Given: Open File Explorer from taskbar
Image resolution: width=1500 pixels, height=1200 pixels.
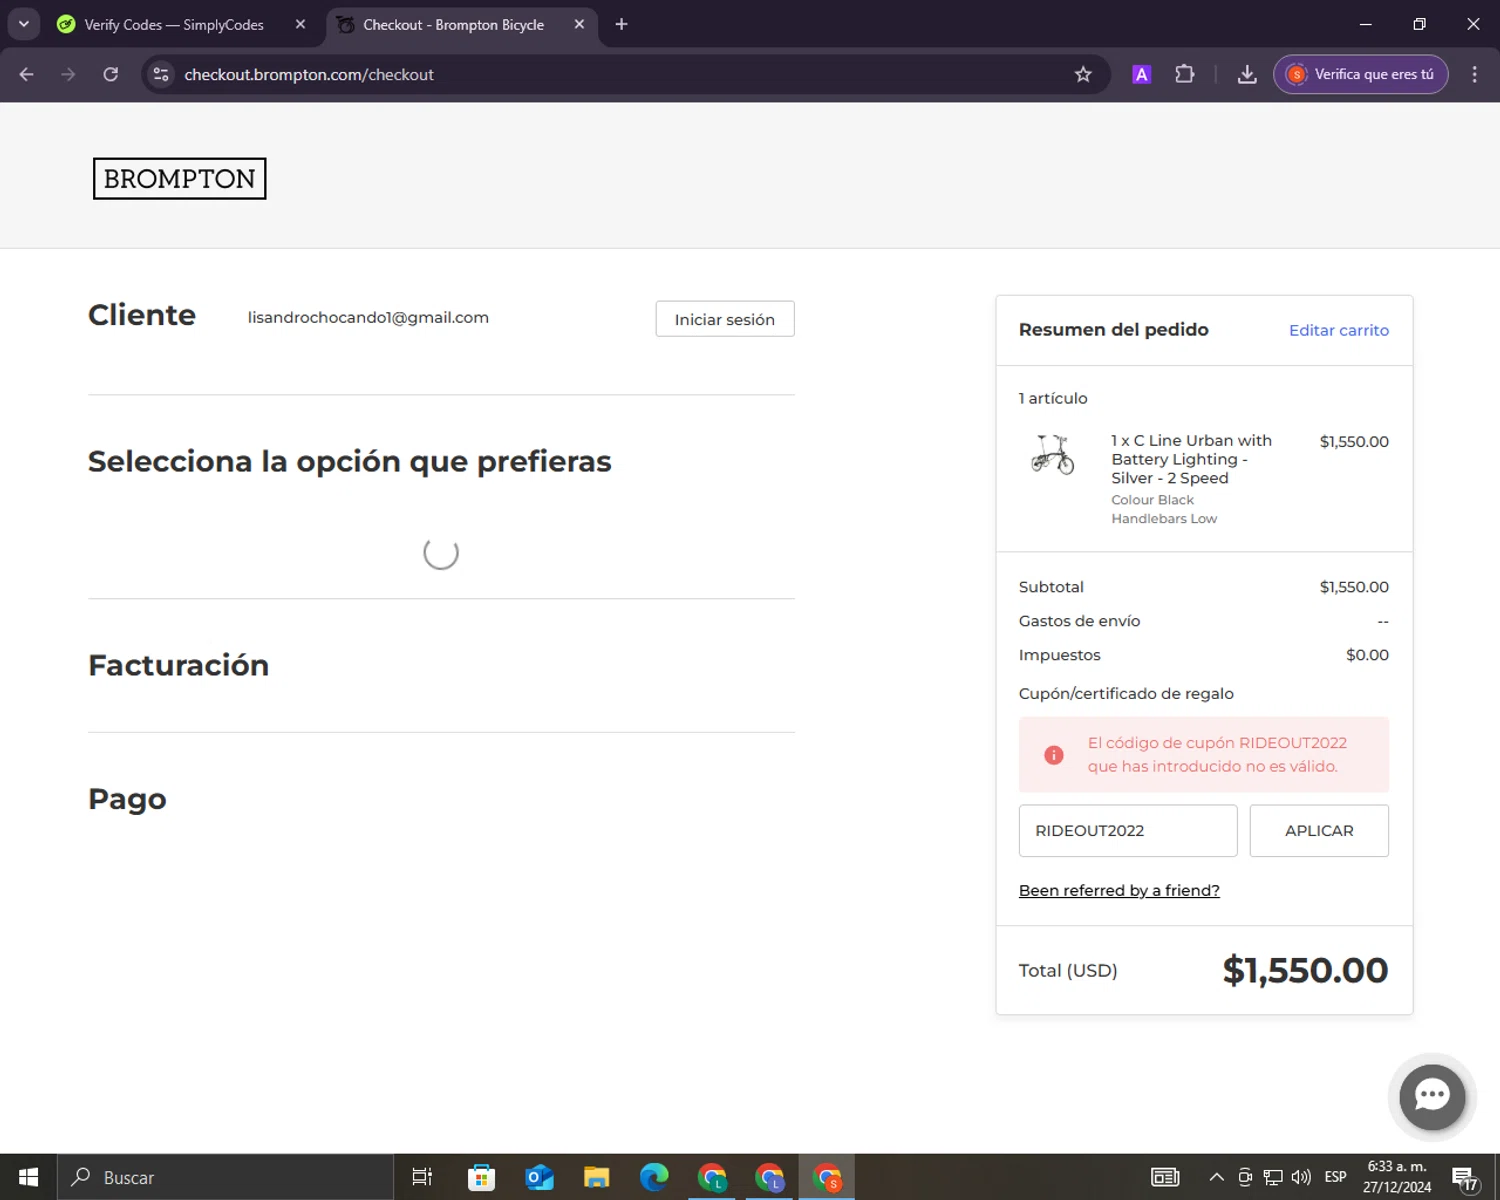Looking at the screenshot, I should [x=597, y=1177].
